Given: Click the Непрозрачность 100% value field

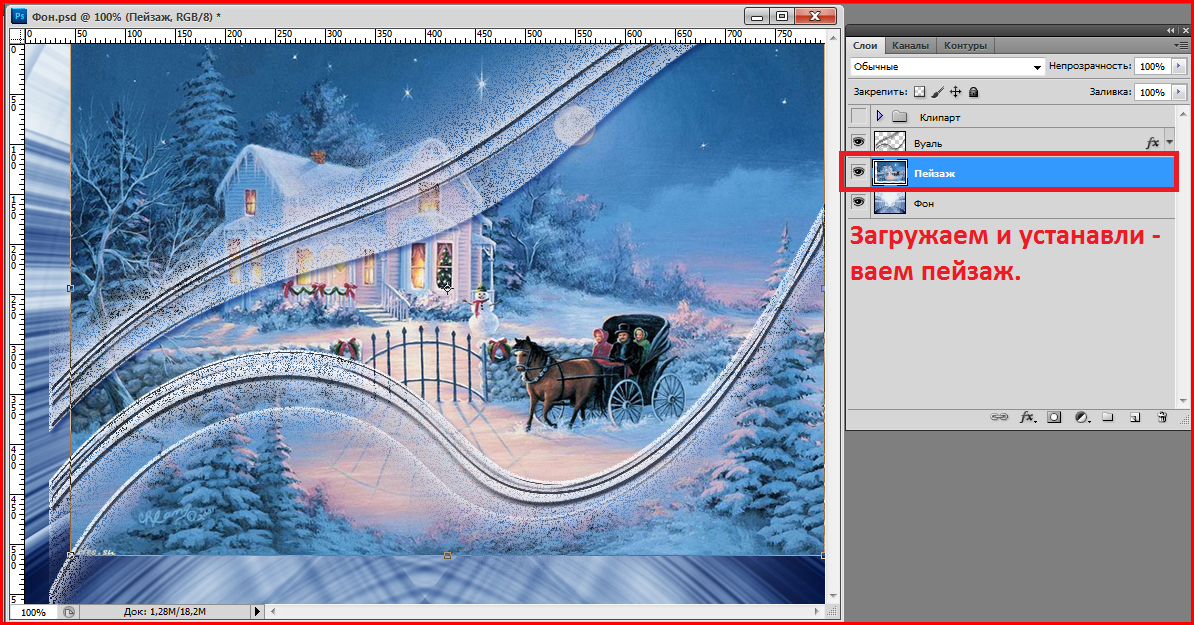Looking at the screenshot, I should tap(1152, 66).
